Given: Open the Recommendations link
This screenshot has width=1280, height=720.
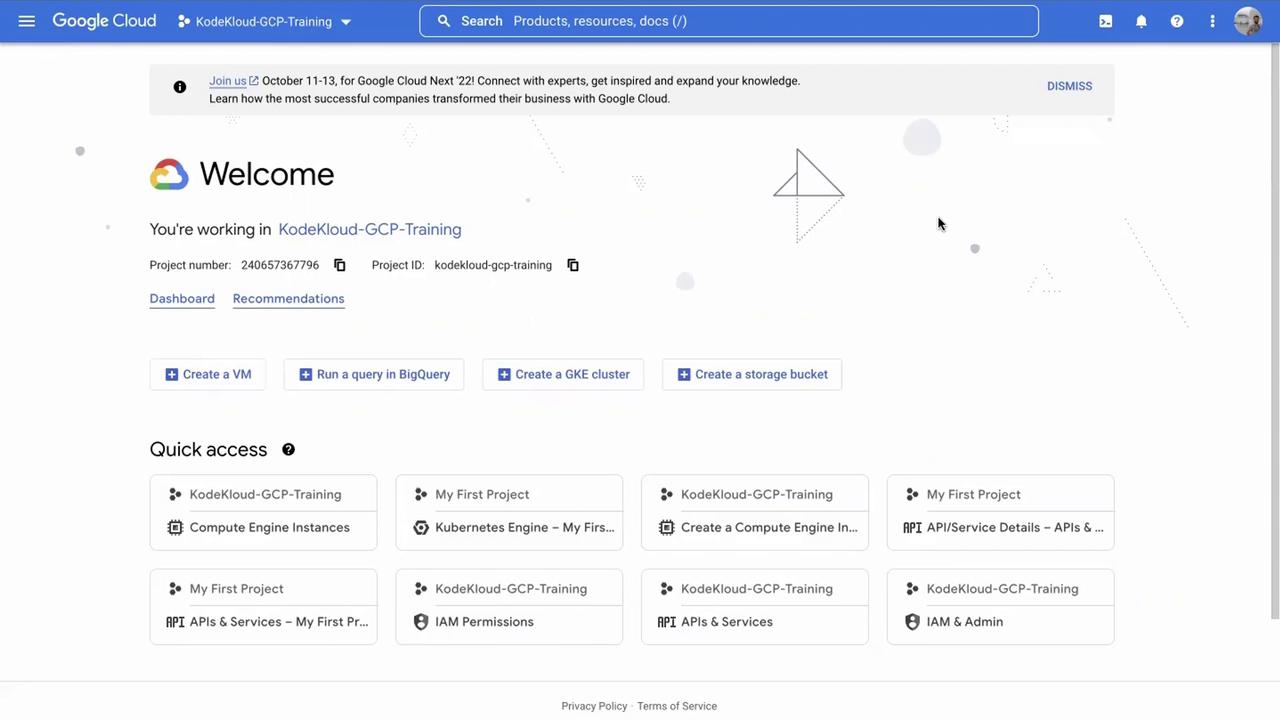Looking at the screenshot, I should pyautogui.click(x=288, y=299).
